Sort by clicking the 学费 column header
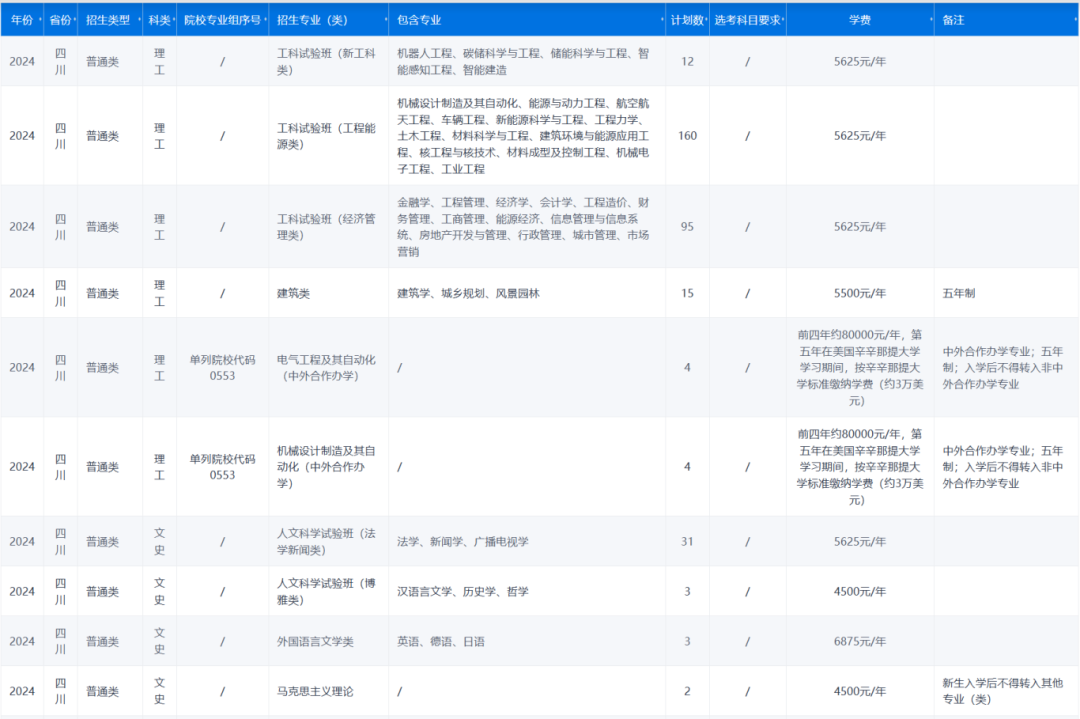 tap(860, 19)
